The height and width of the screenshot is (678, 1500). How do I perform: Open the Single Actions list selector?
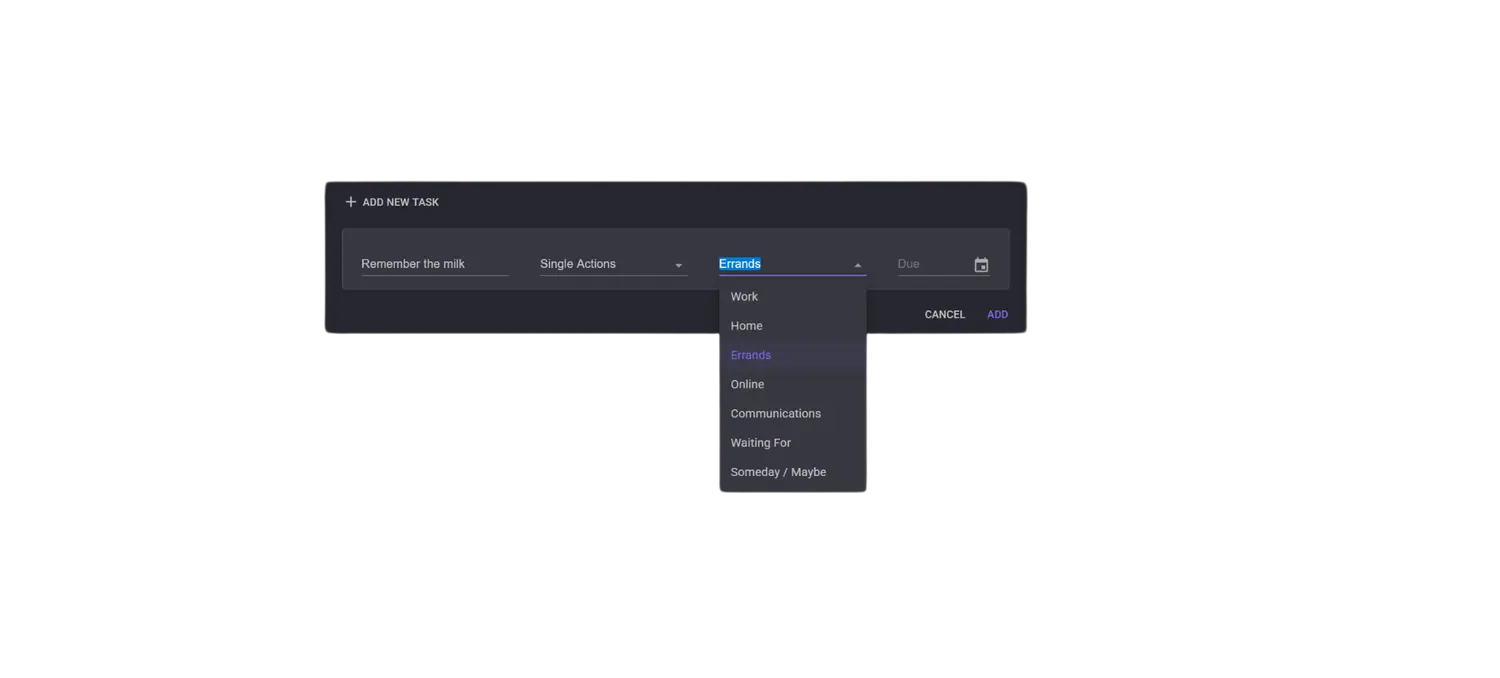click(x=600, y=263)
